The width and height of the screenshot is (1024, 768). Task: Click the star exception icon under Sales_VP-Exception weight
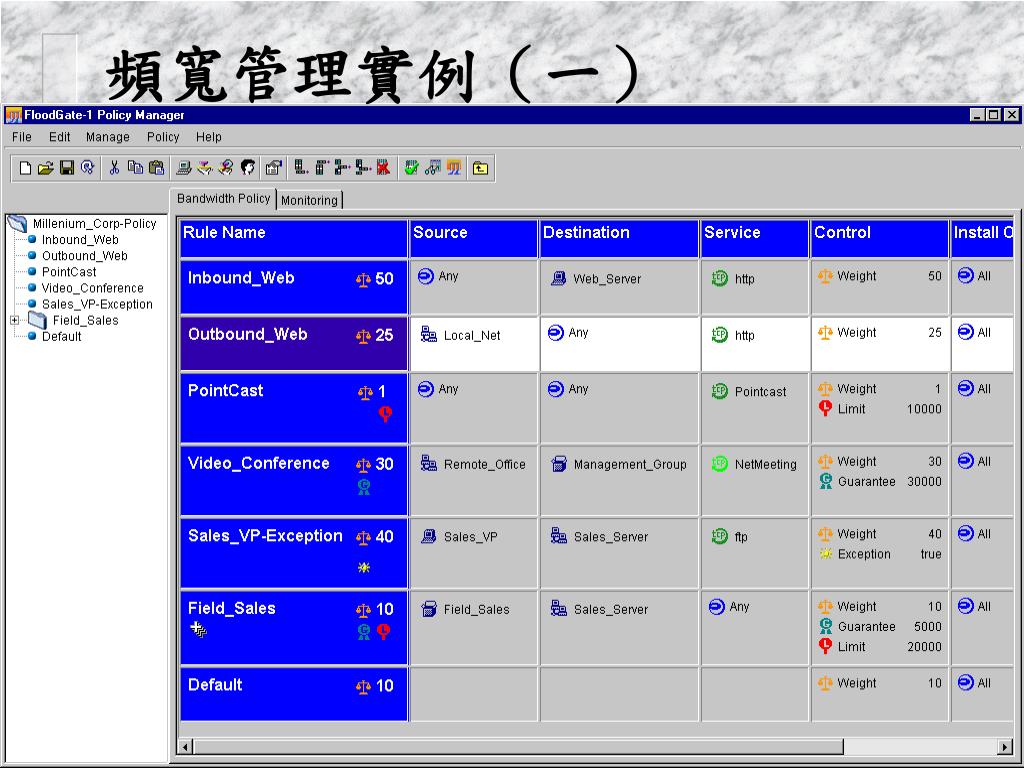coord(364,568)
